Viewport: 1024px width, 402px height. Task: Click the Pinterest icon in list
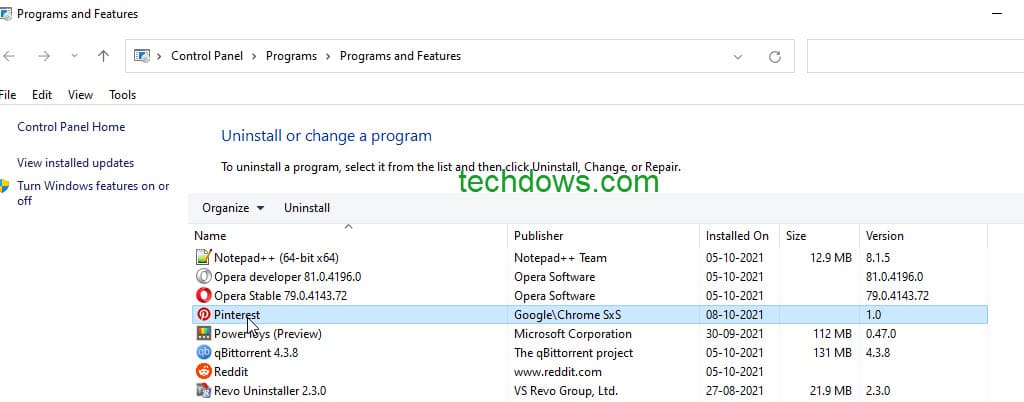204,315
